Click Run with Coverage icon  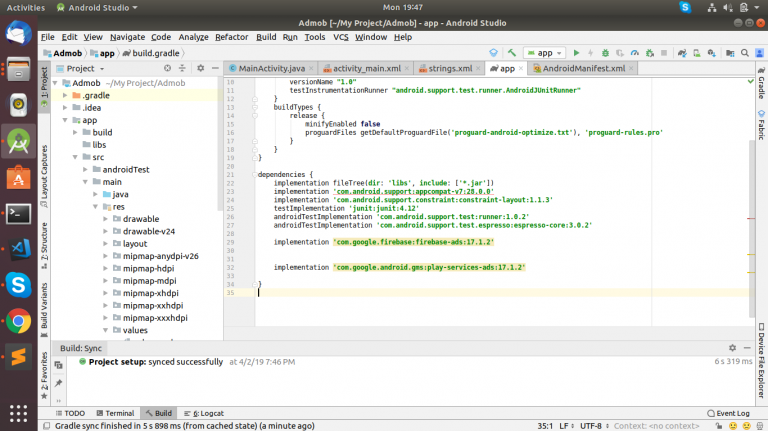coord(620,53)
